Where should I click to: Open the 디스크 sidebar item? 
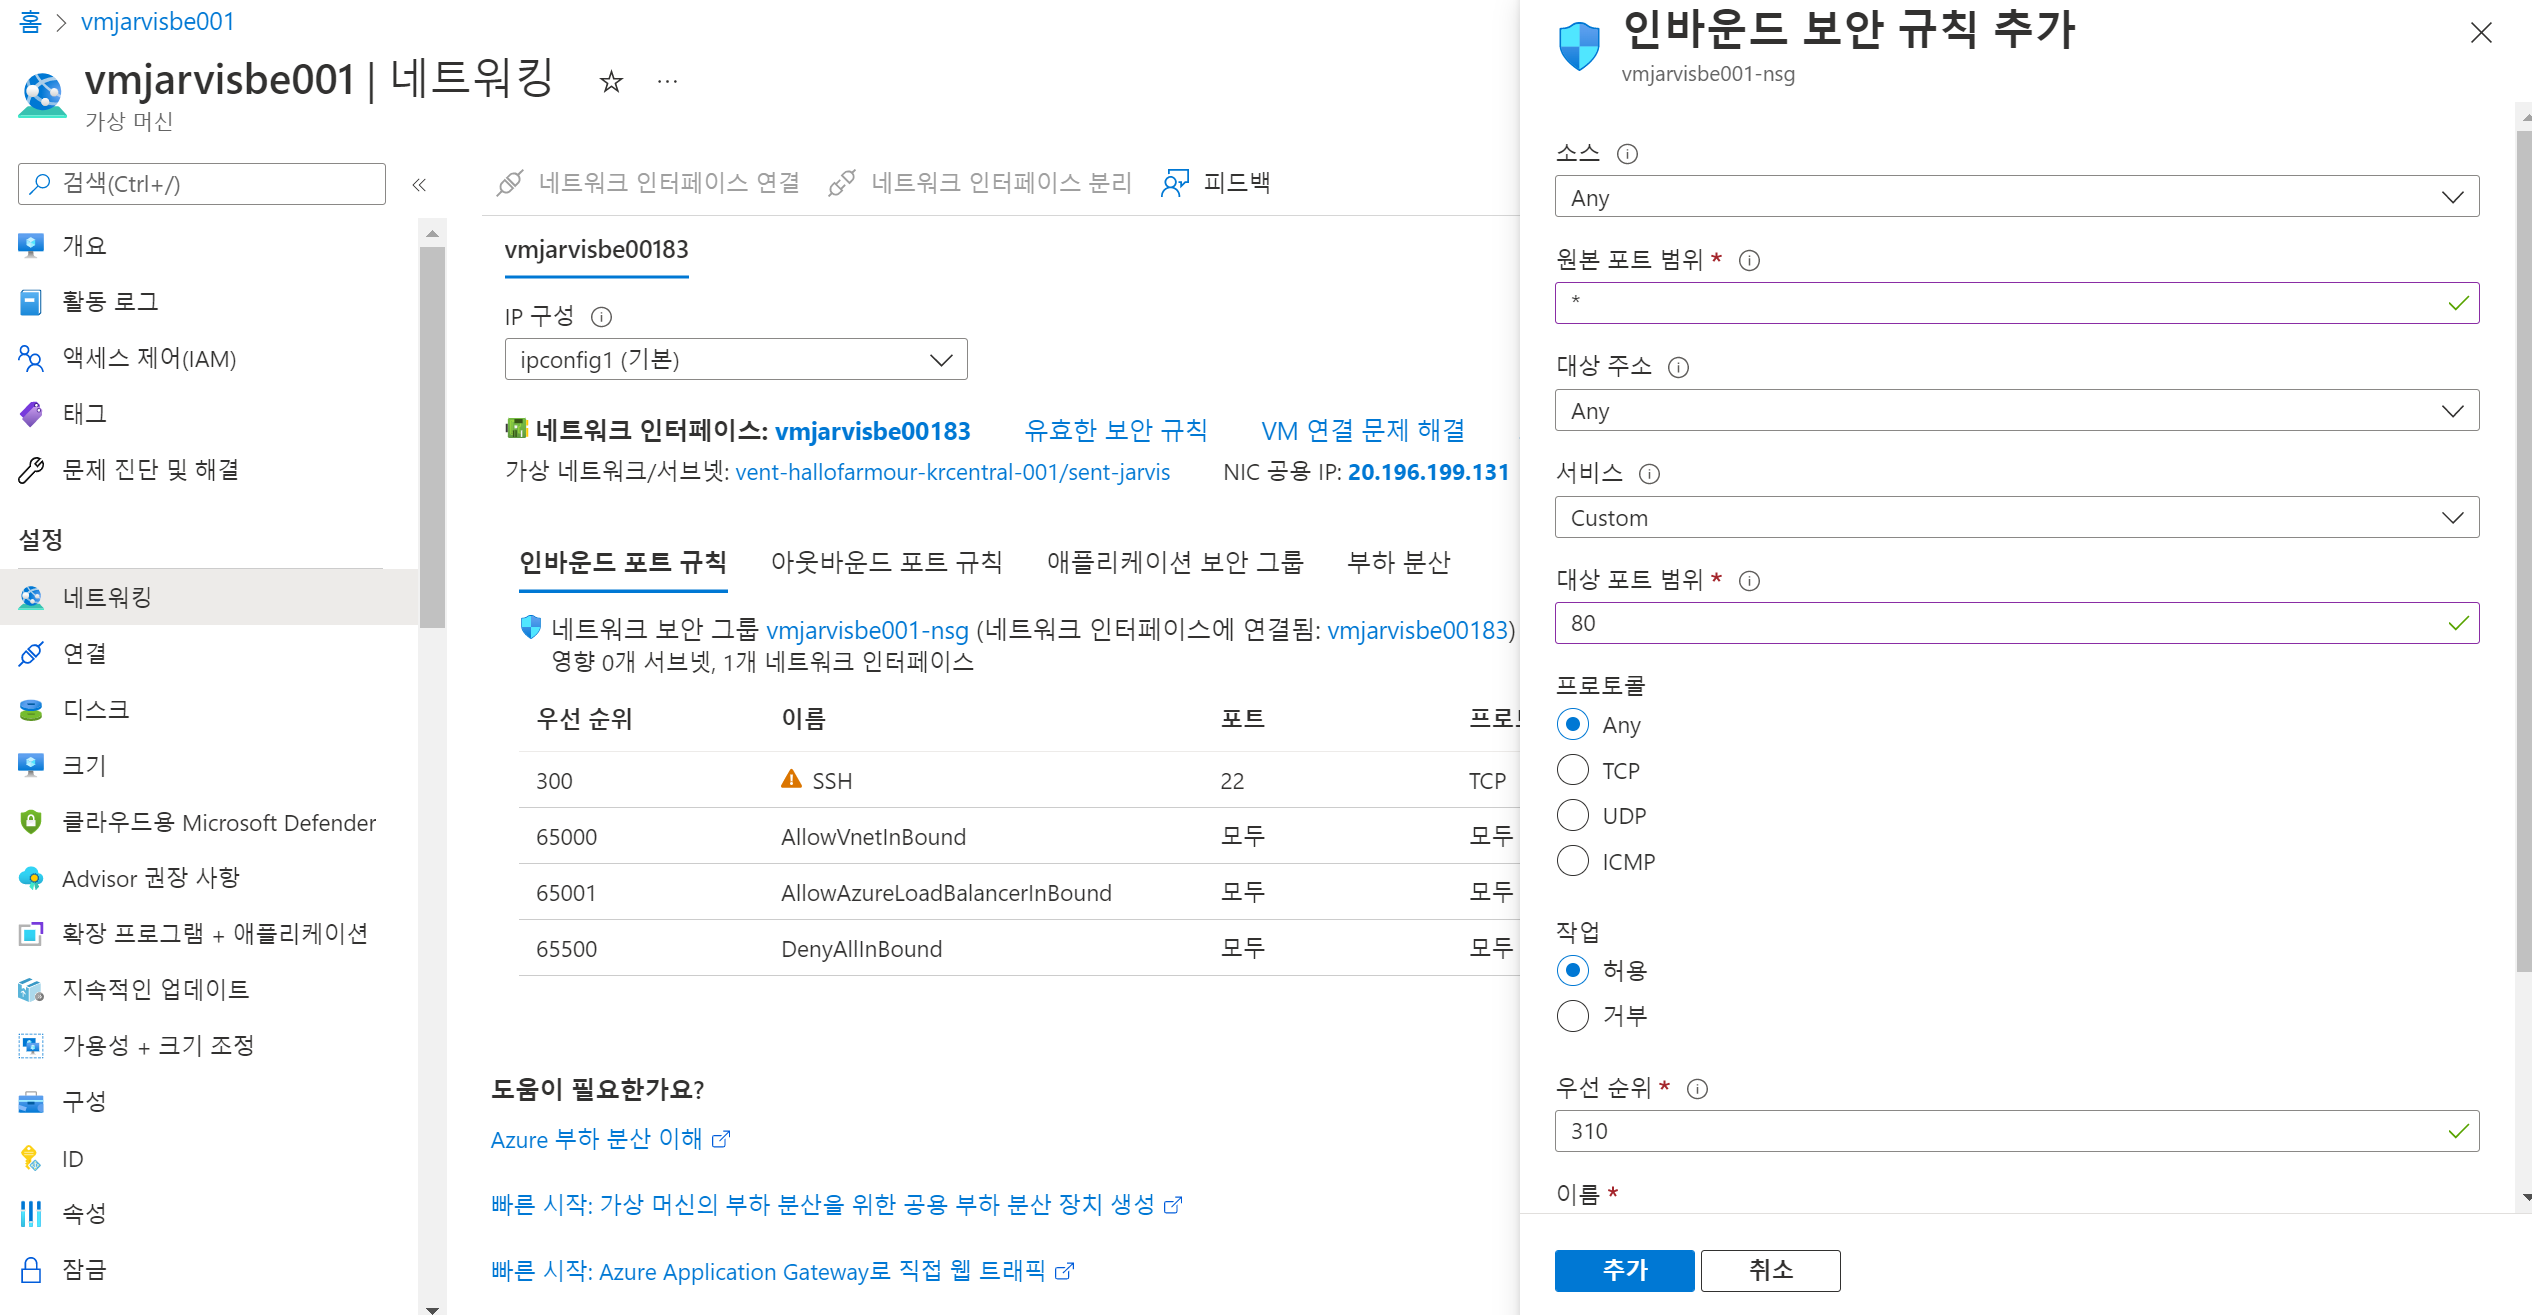point(96,709)
